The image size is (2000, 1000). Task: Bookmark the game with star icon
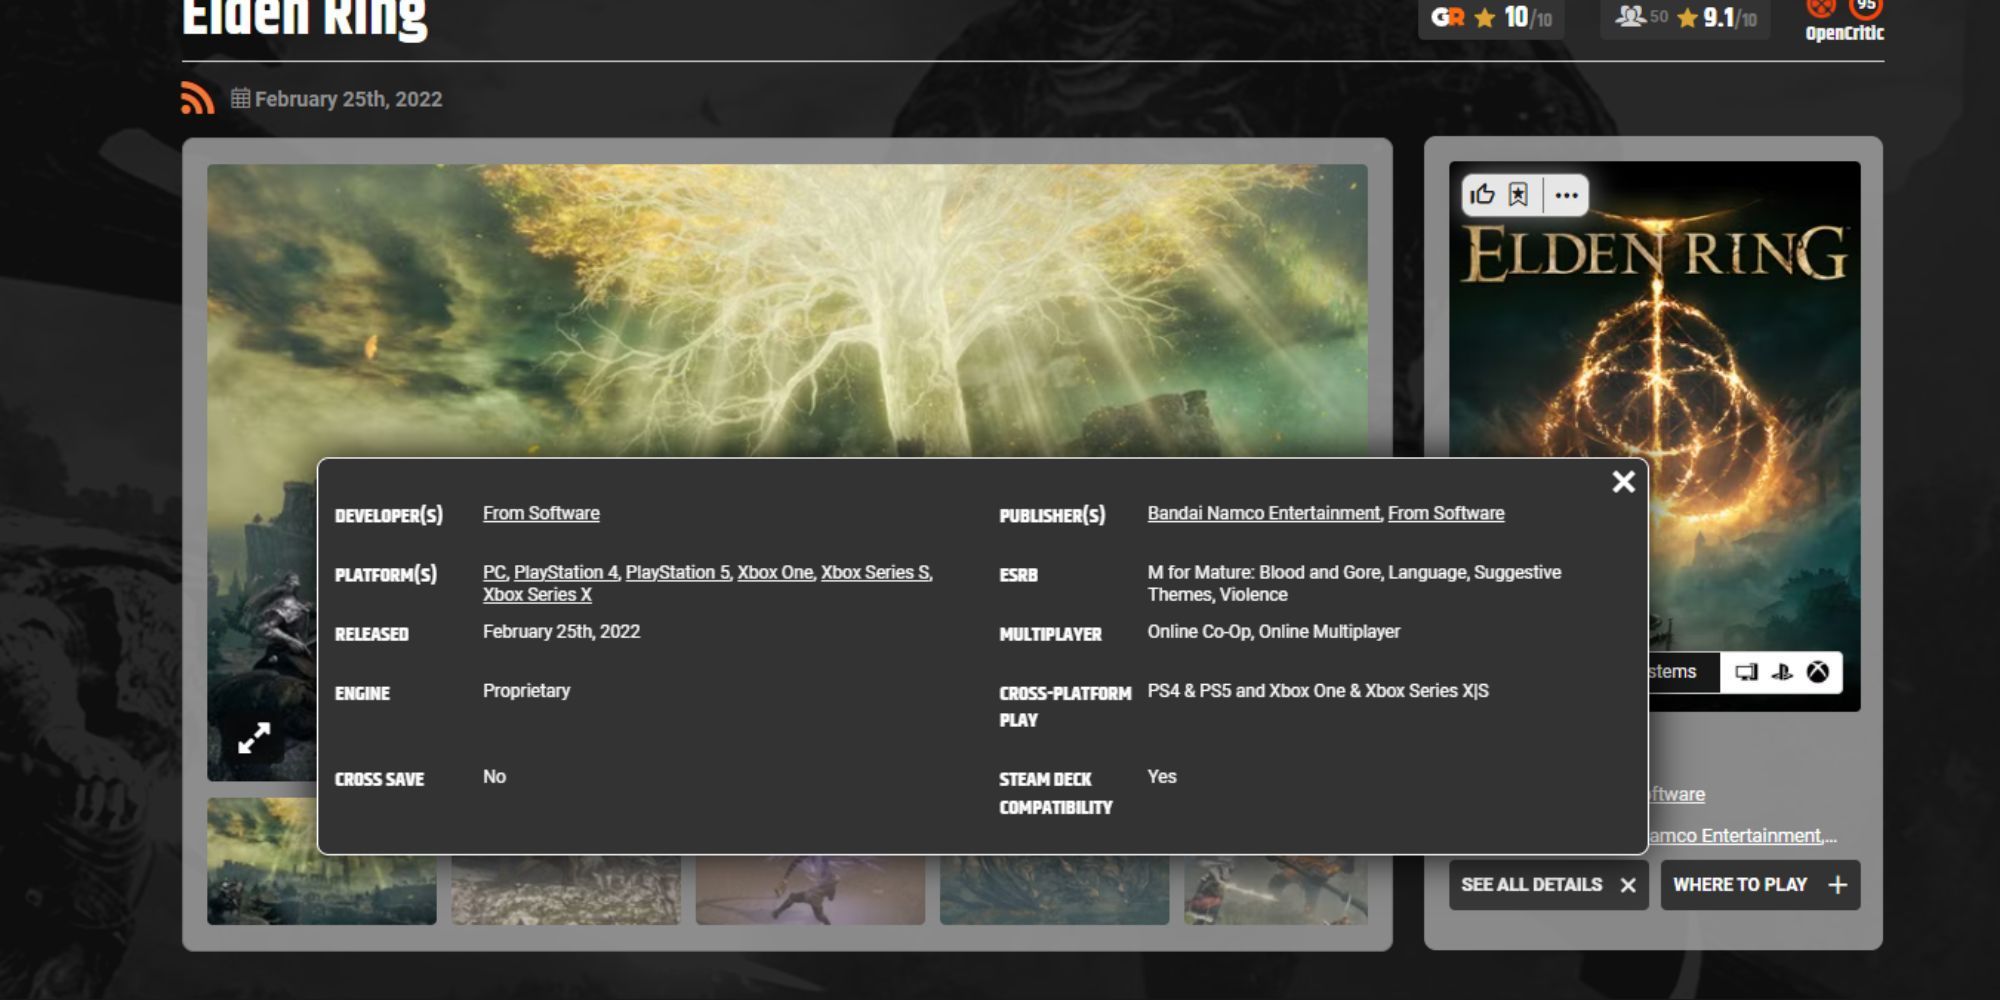click(1518, 194)
